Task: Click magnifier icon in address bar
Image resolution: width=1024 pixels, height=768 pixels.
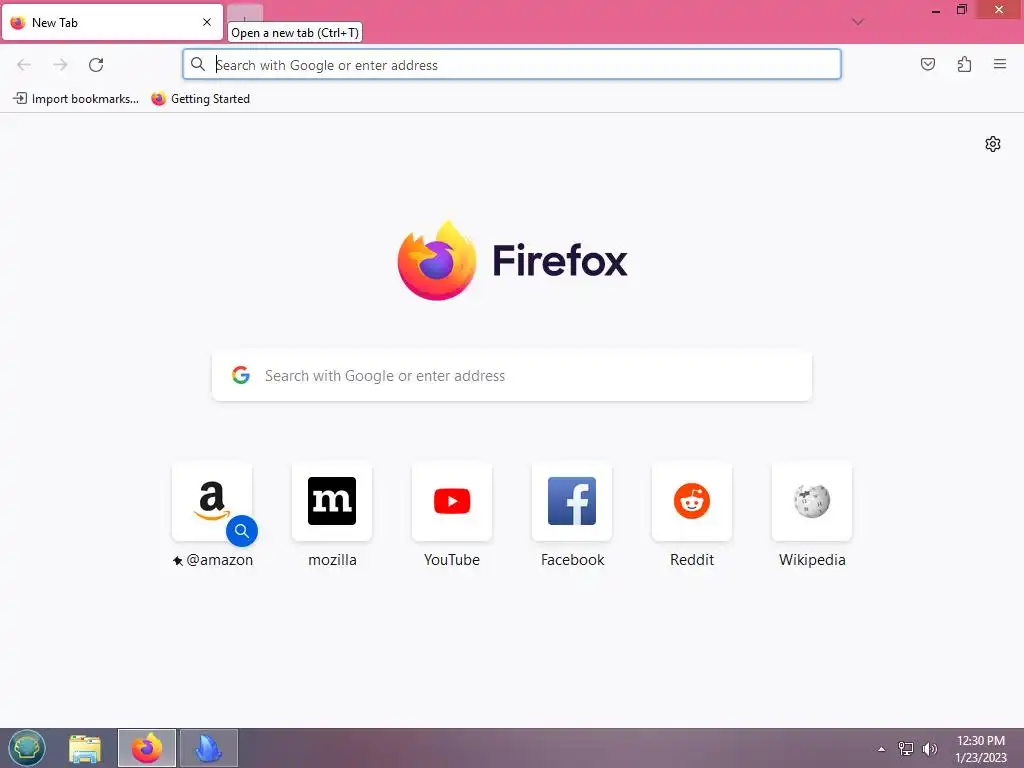Action: pyautogui.click(x=198, y=64)
